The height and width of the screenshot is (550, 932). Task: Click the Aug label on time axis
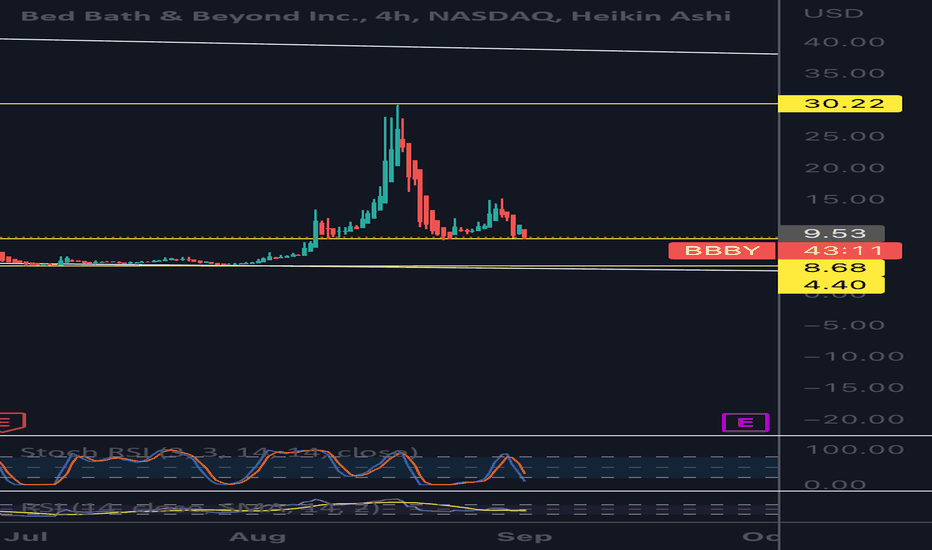pyautogui.click(x=257, y=537)
